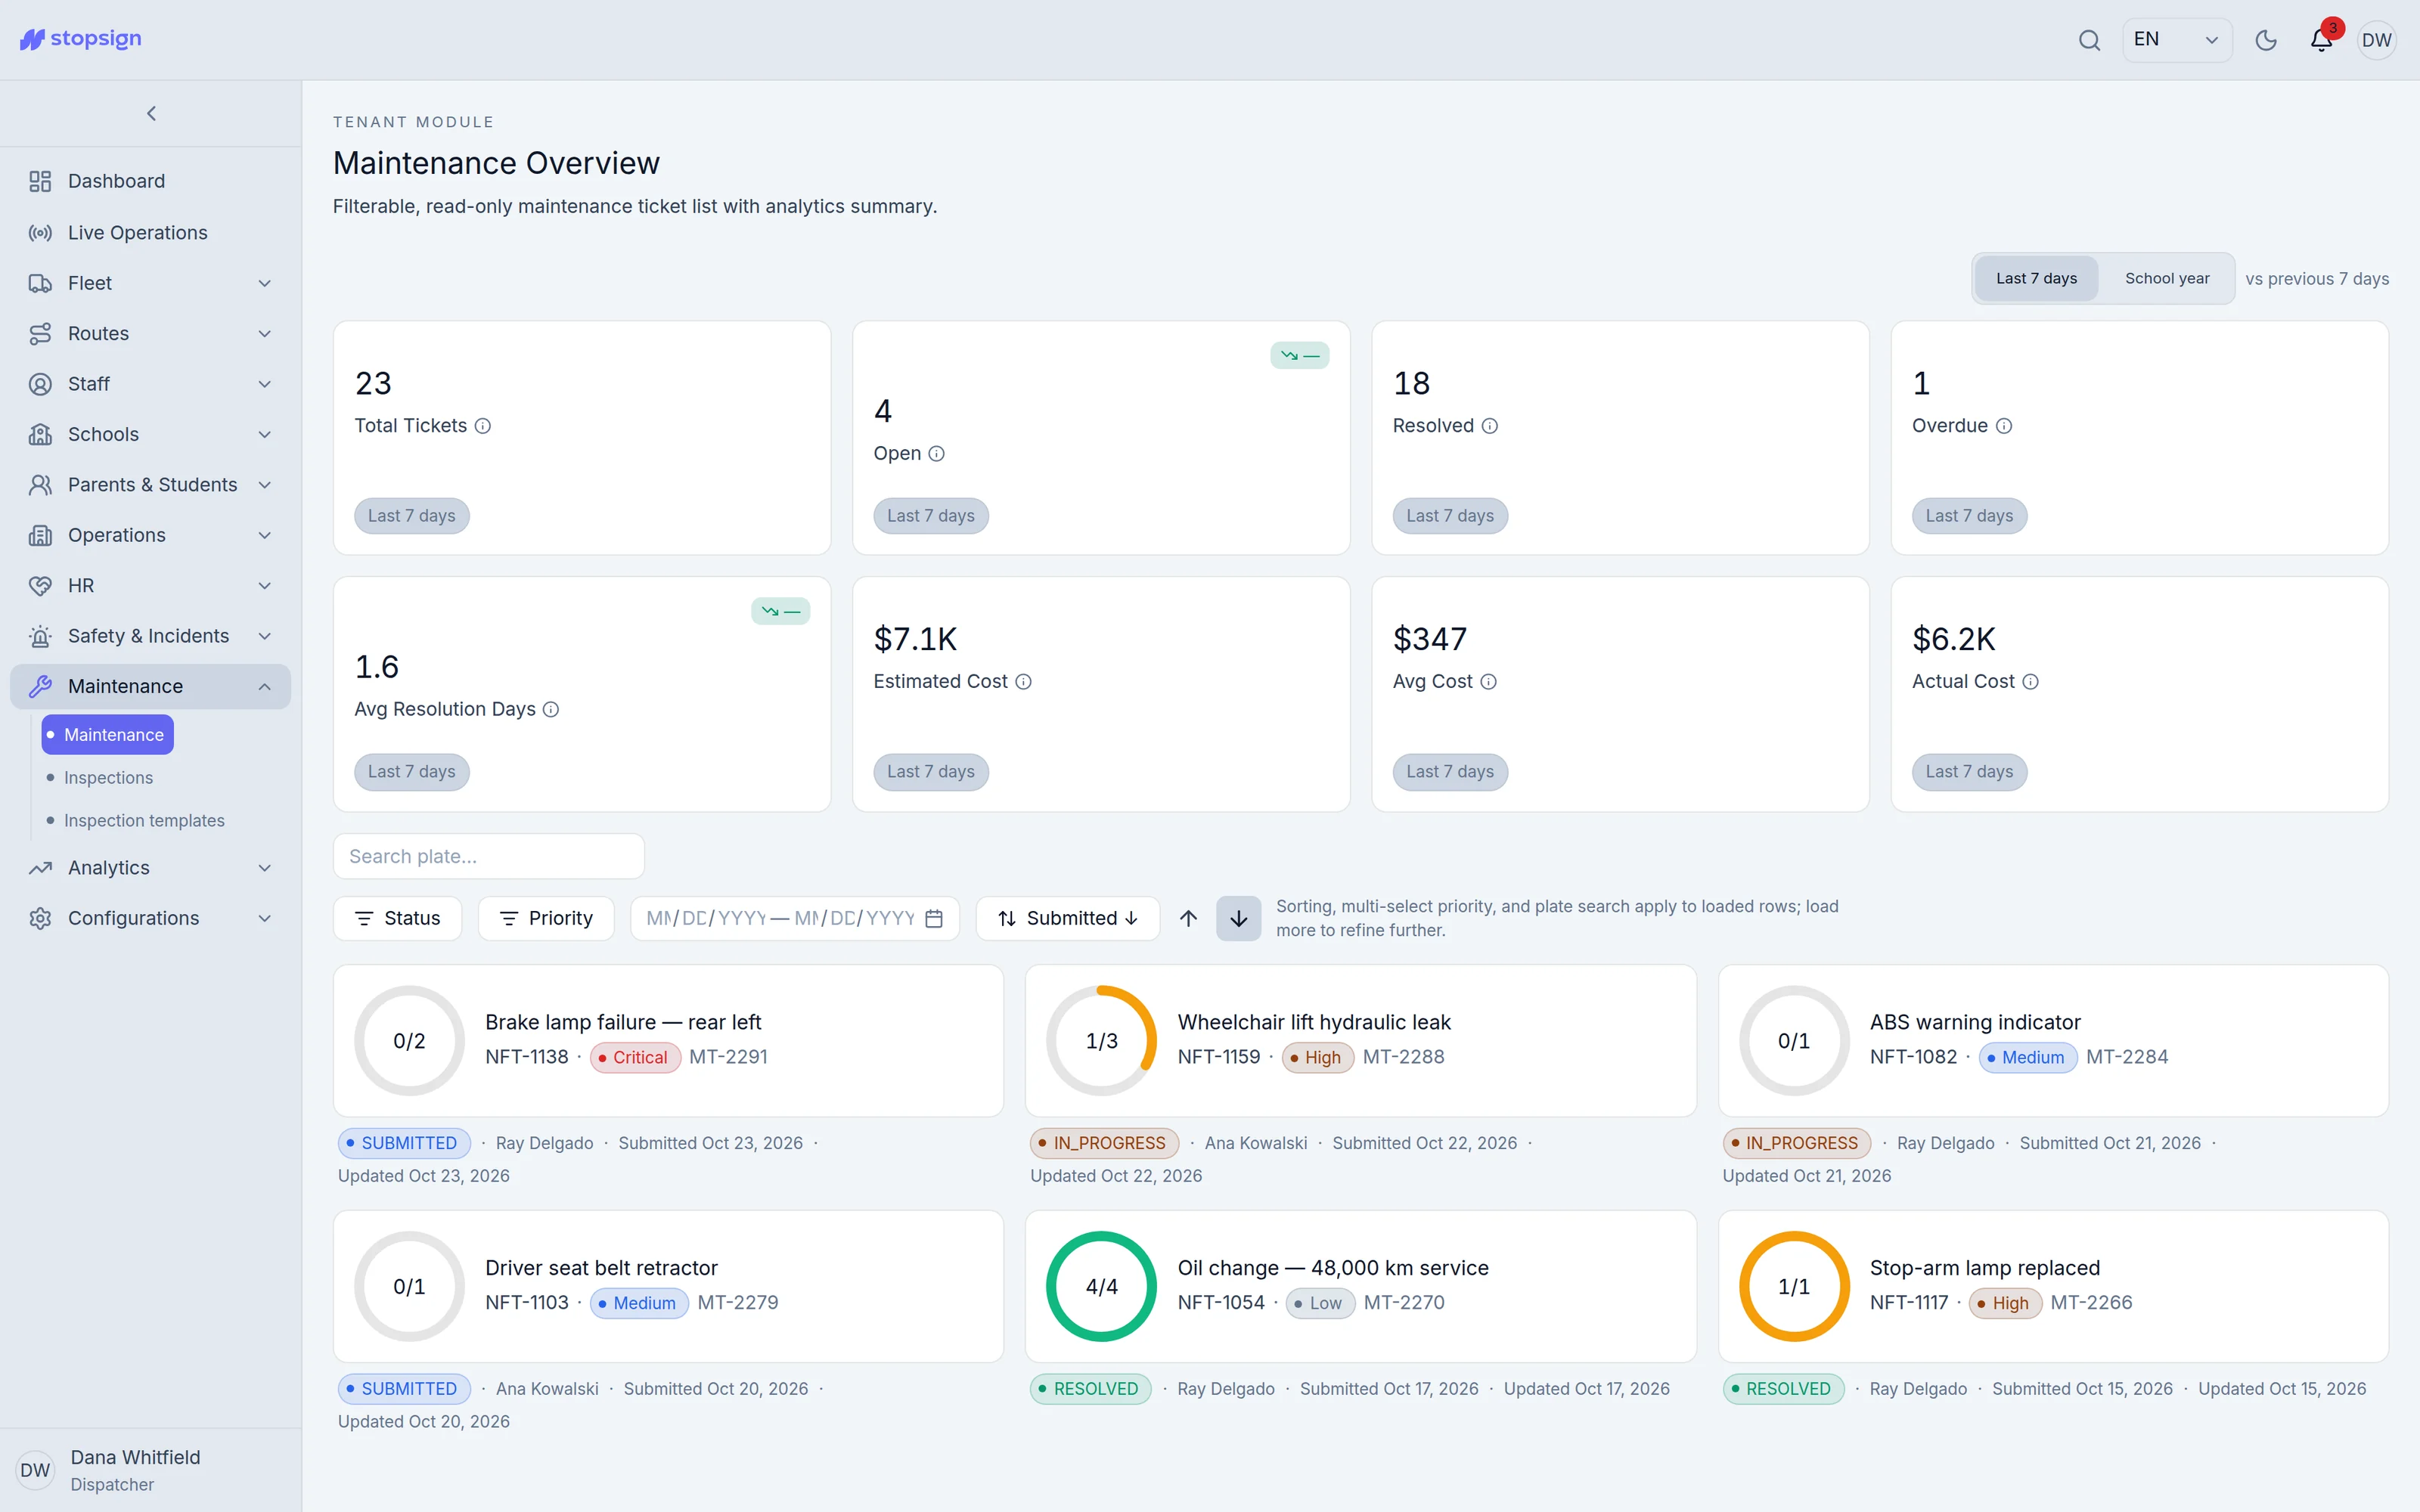Expand the Routes menu

pyautogui.click(x=151, y=333)
